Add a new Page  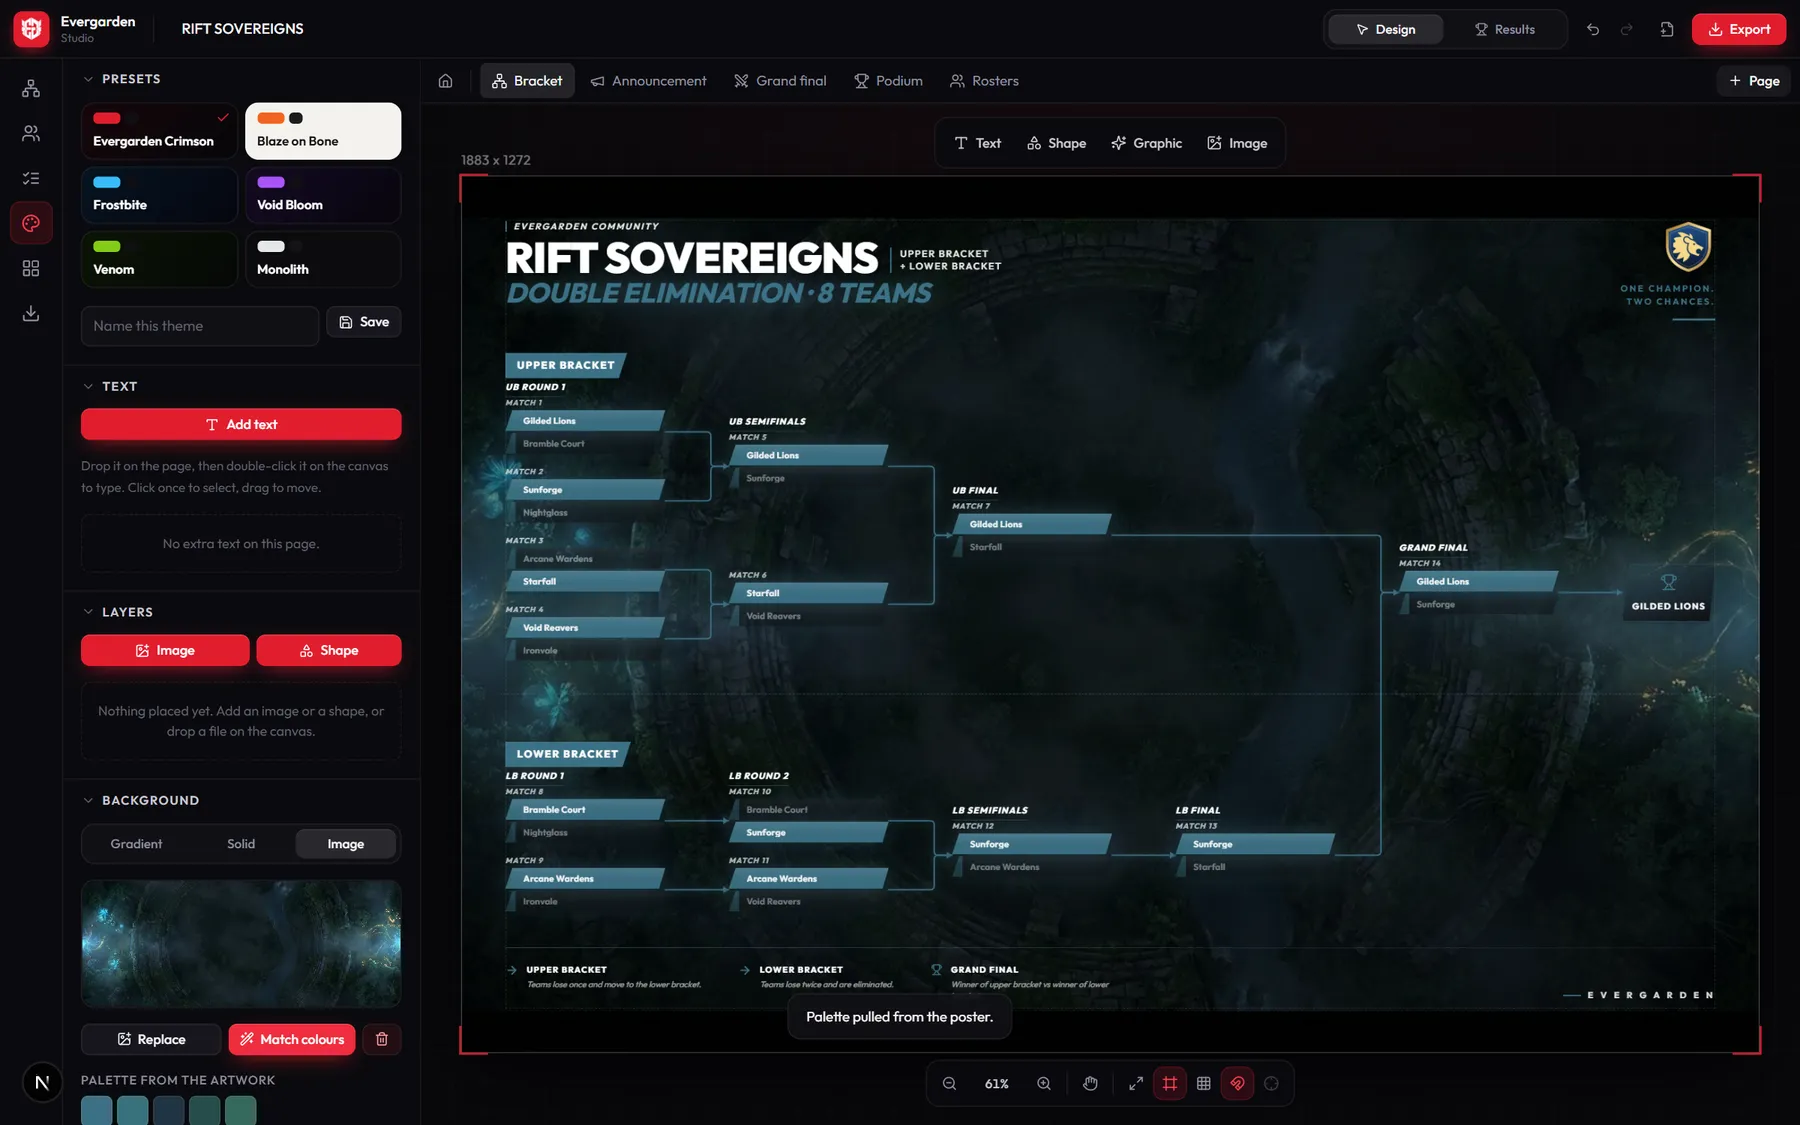tap(1754, 81)
